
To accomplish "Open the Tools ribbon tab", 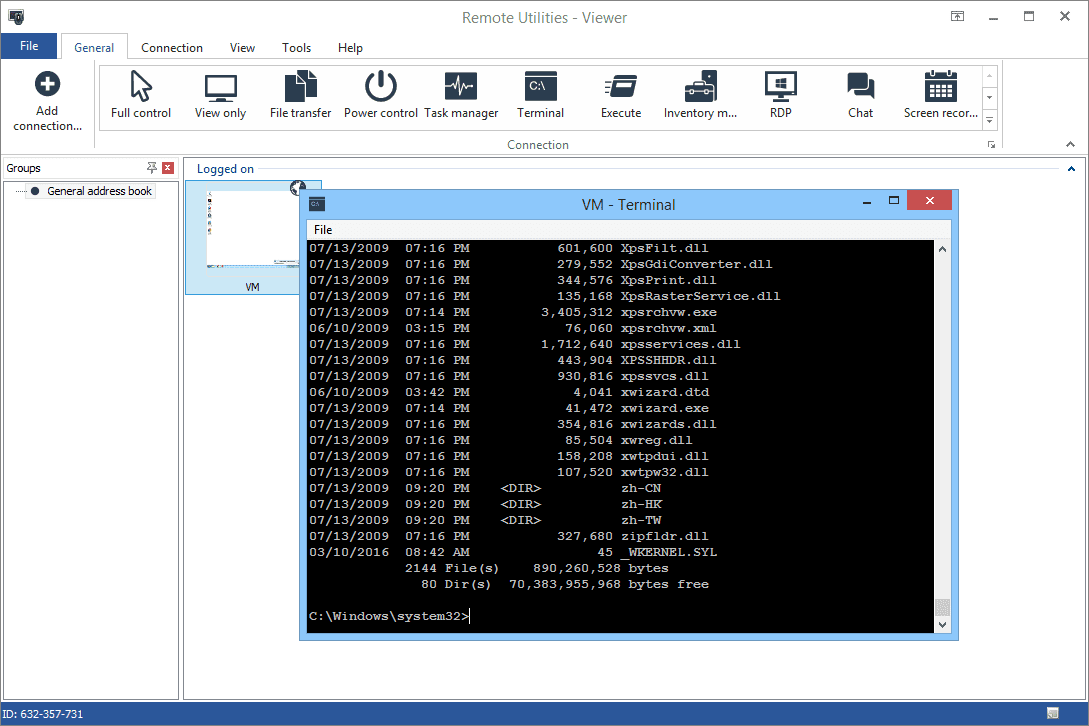I will (296, 48).
